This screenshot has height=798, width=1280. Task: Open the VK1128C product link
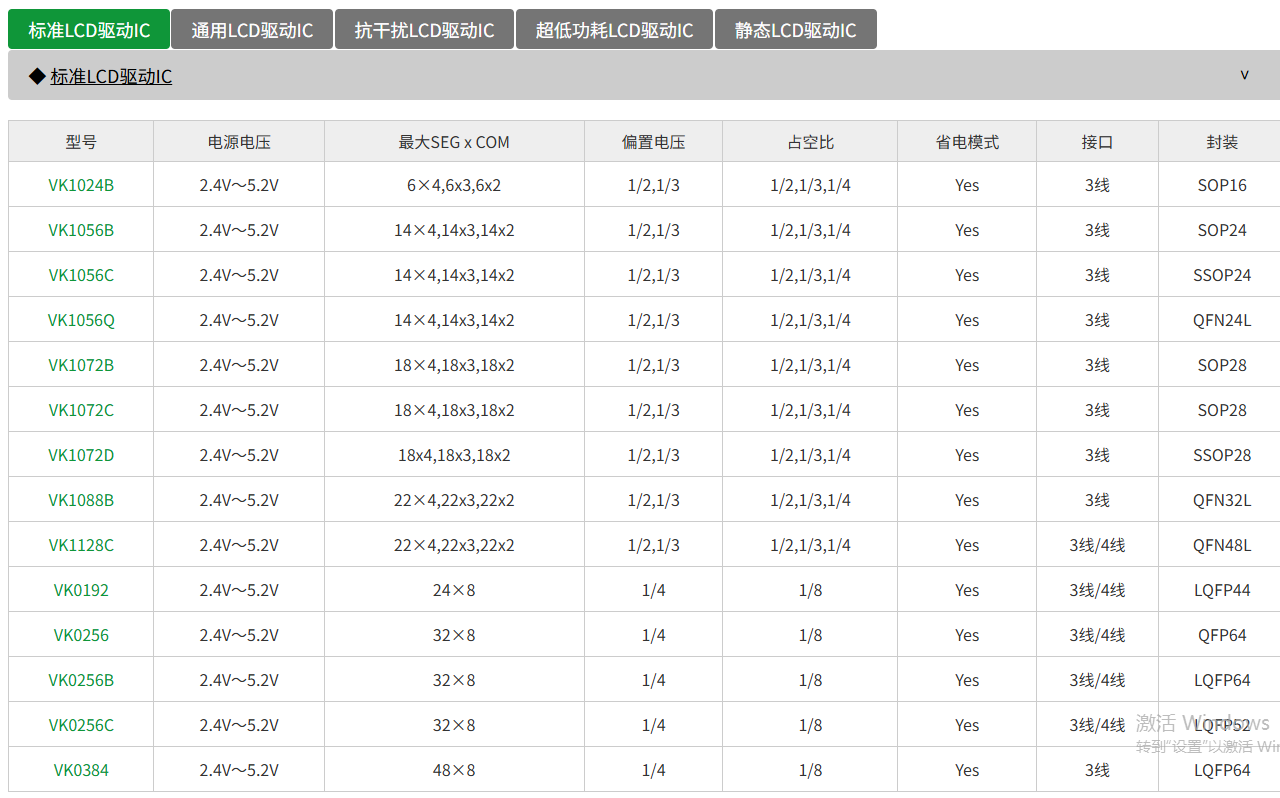81,545
